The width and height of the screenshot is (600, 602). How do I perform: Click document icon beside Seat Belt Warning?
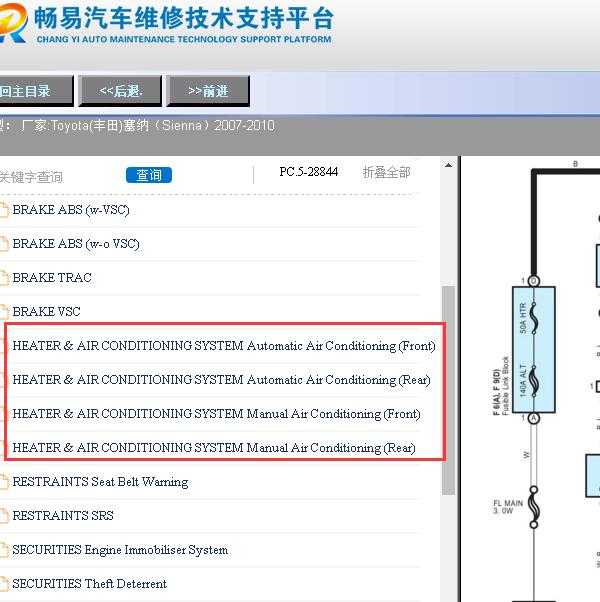(4, 482)
